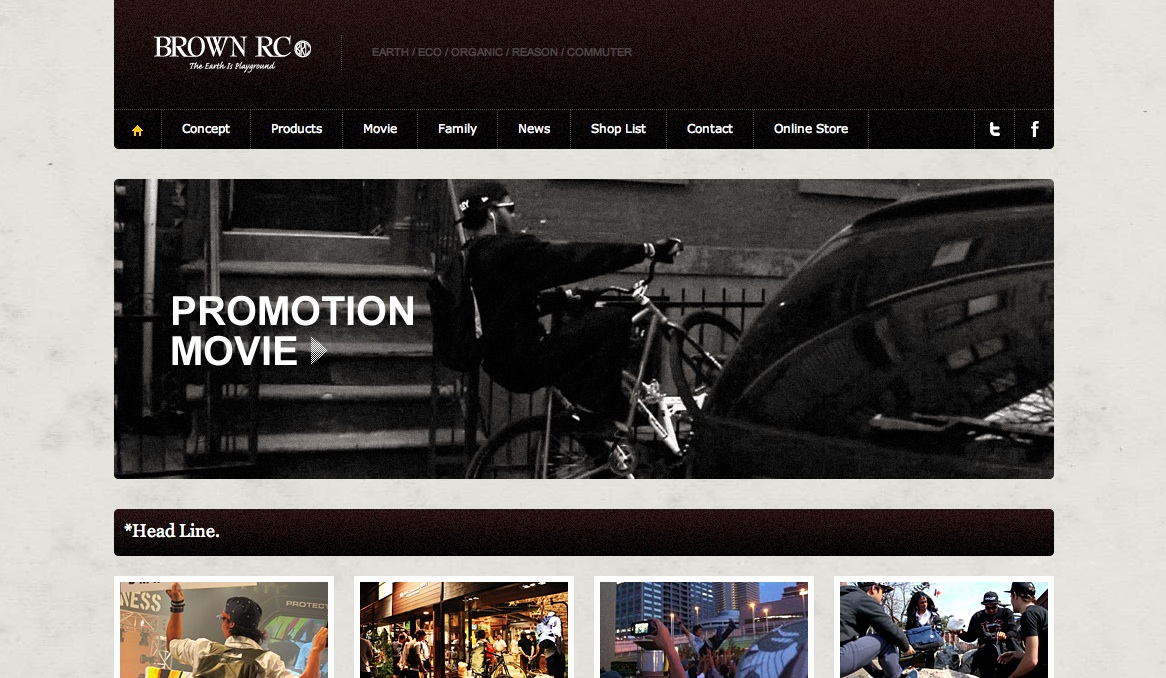Viewport: 1166px width, 678px height.
Task: Click the PROMOTION MOVIE banner text
Action: tap(292, 331)
